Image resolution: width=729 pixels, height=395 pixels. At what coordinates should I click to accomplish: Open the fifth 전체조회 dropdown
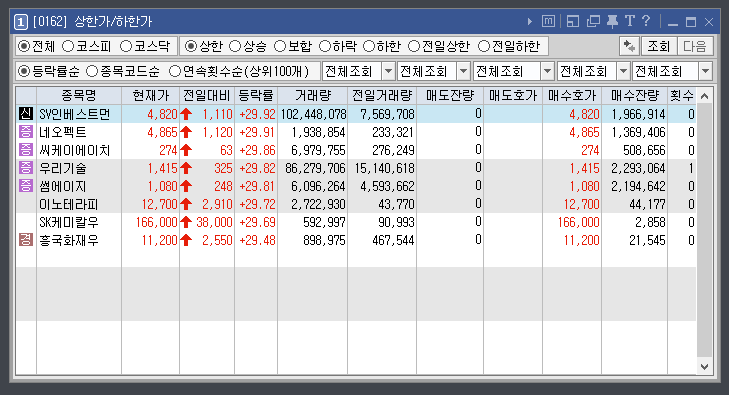[705, 71]
